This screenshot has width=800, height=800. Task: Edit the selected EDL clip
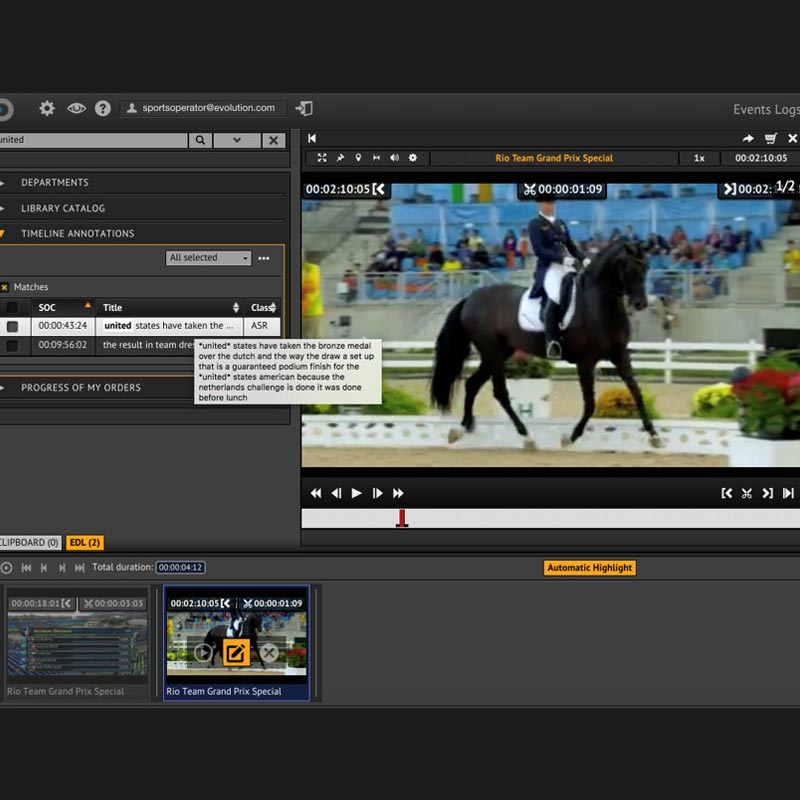(236, 653)
